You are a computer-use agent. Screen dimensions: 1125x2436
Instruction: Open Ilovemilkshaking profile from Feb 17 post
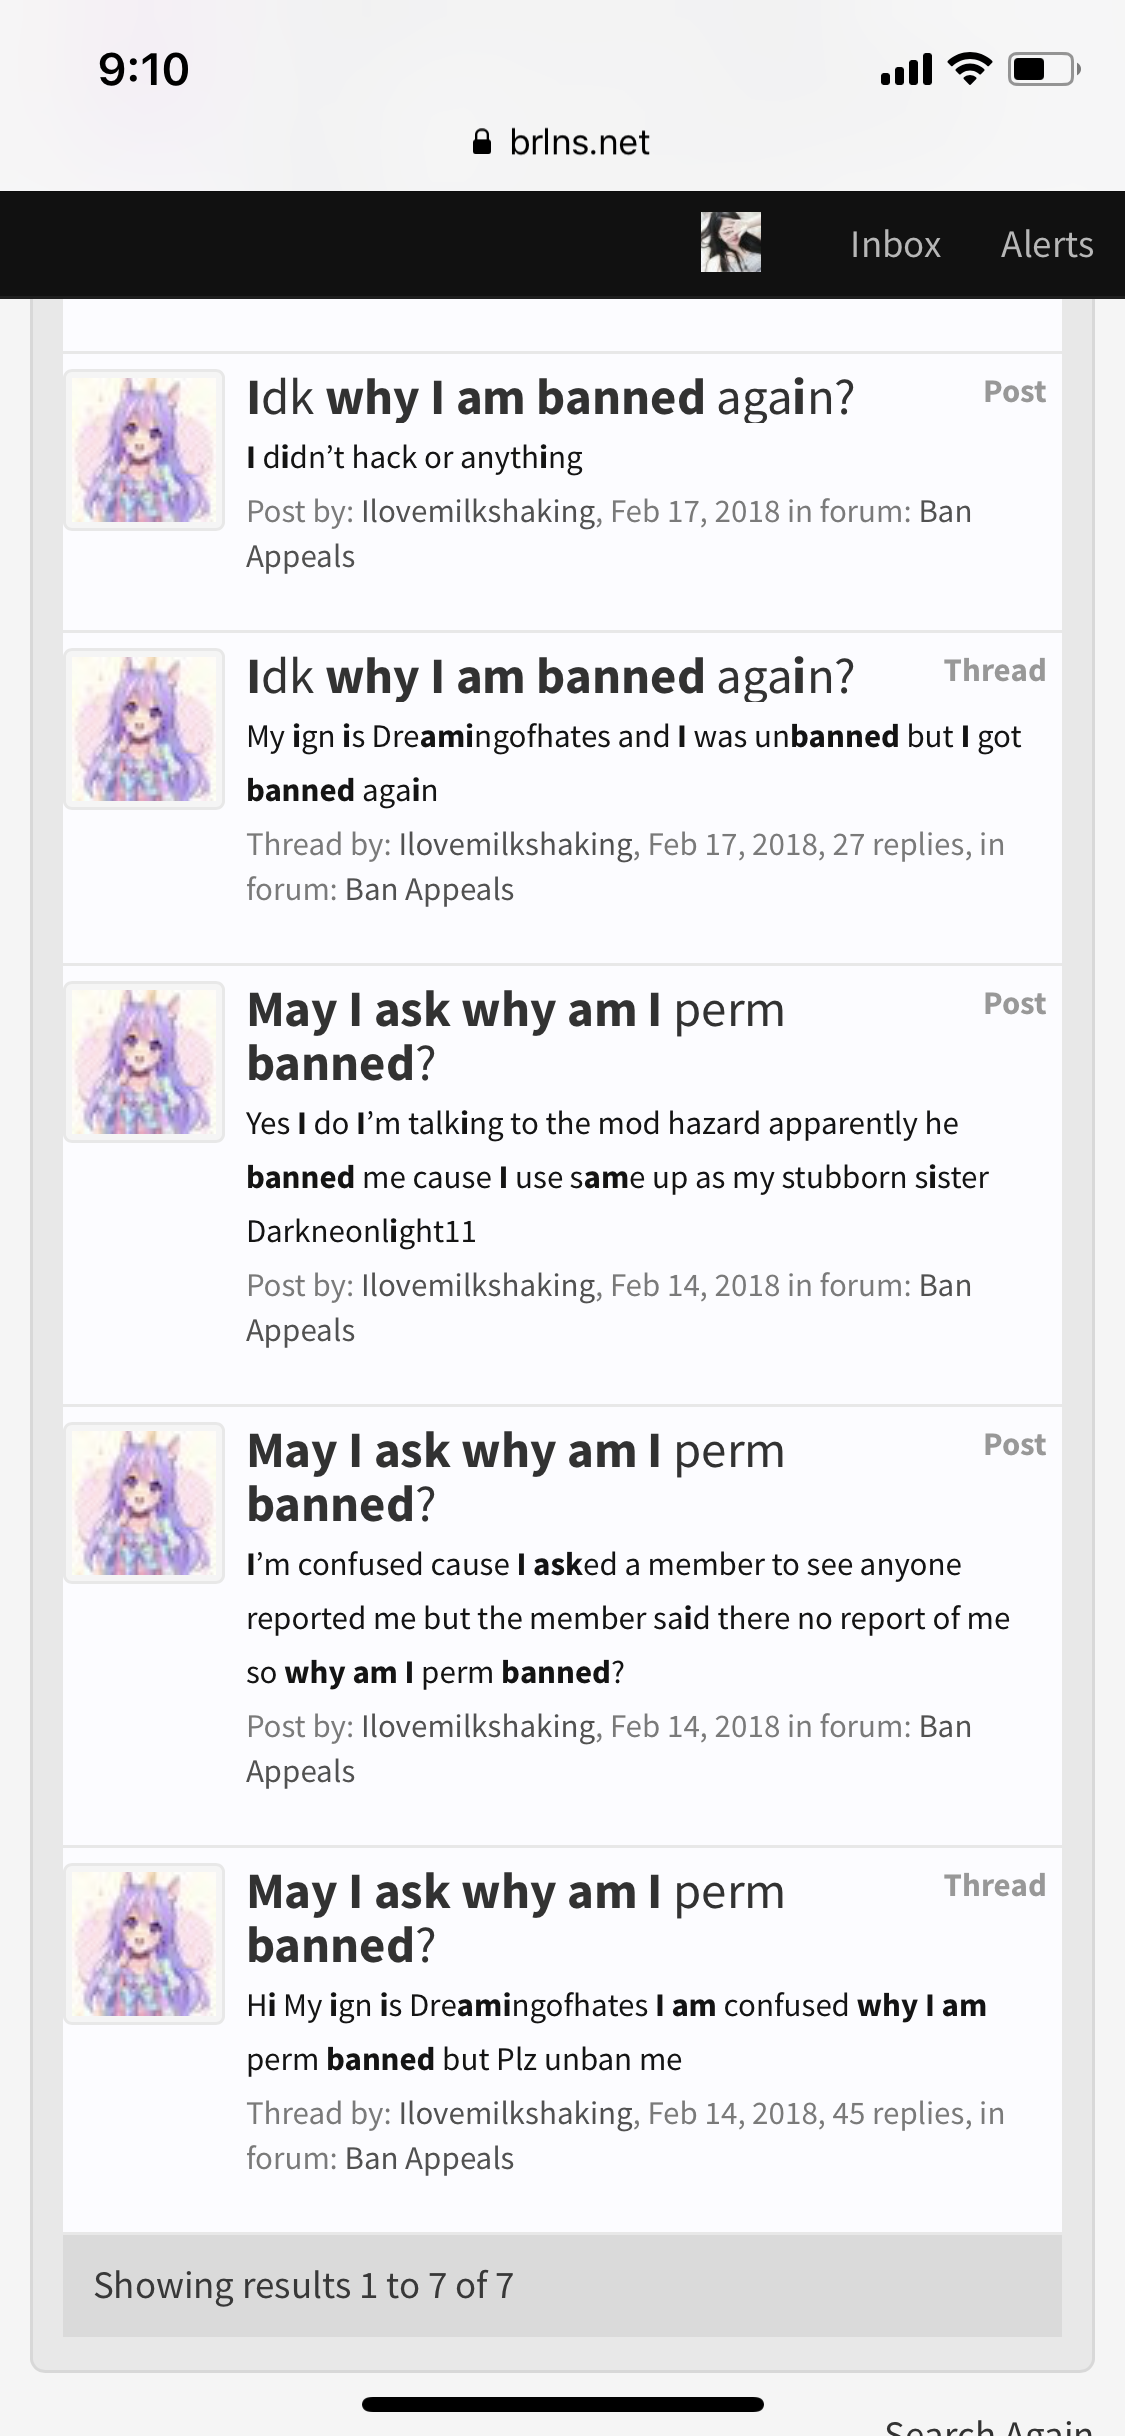[479, 511]
